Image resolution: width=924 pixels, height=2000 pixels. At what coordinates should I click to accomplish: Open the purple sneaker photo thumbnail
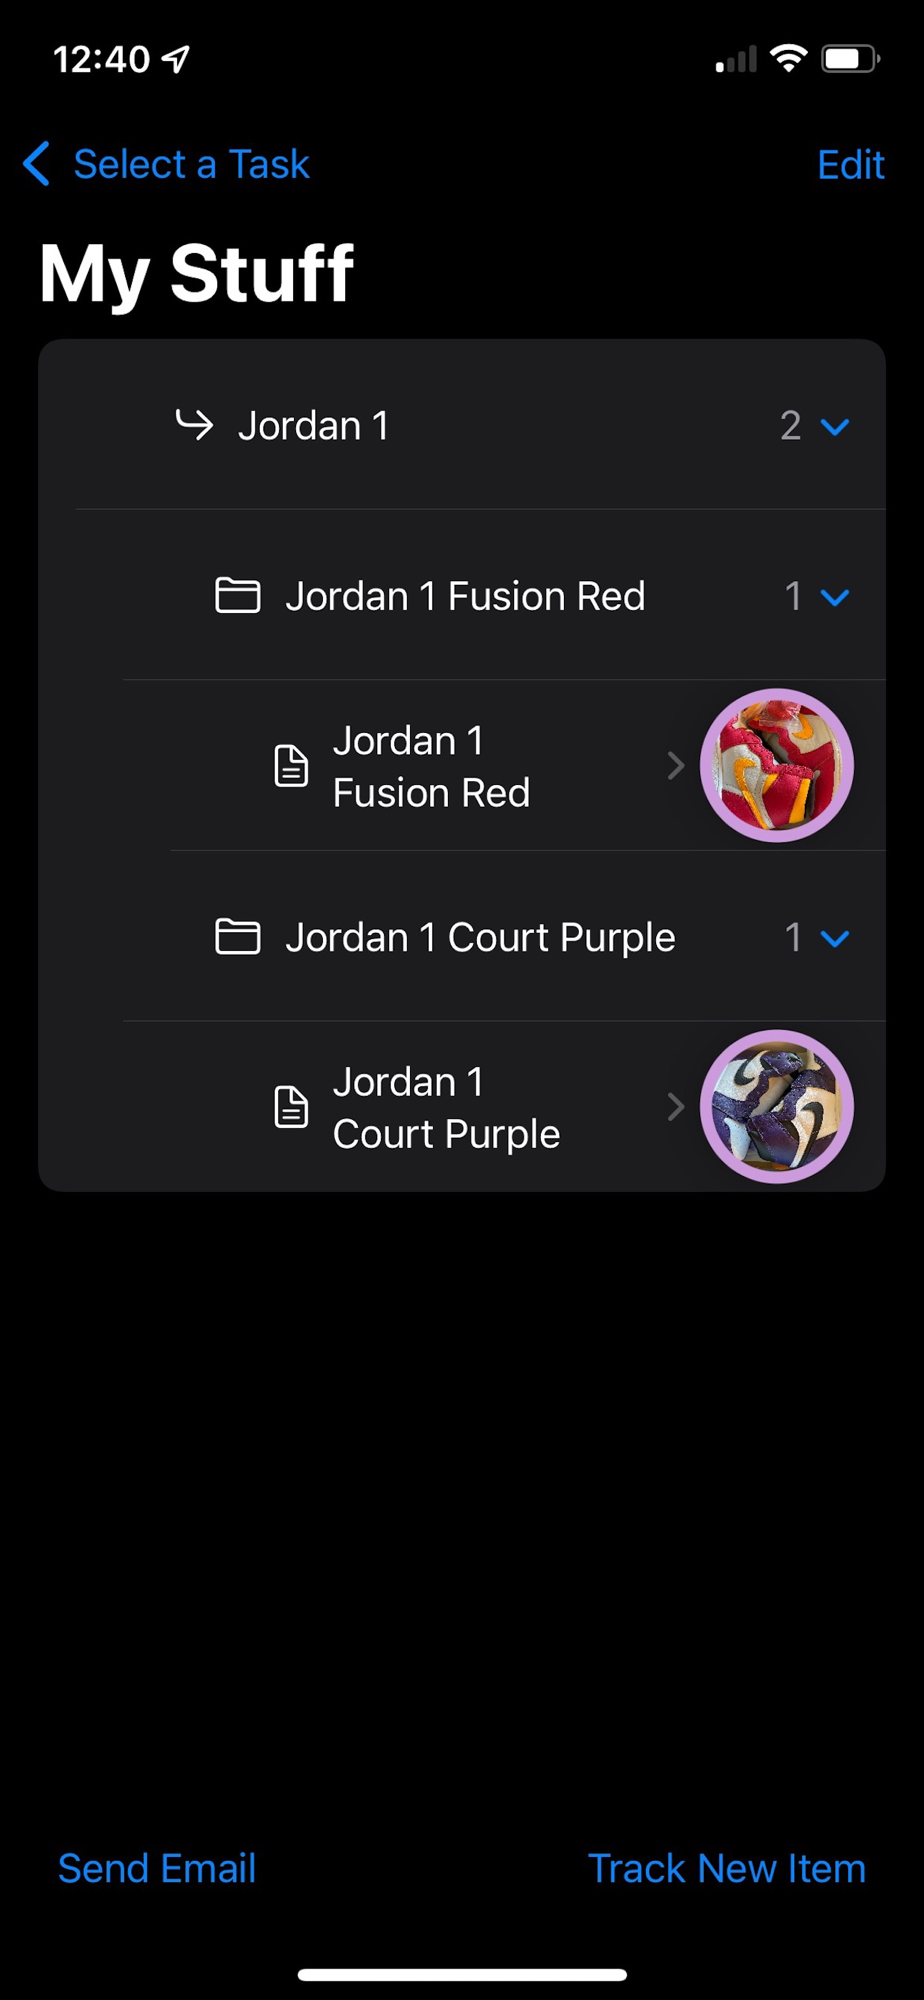[x=777, y=1107]
